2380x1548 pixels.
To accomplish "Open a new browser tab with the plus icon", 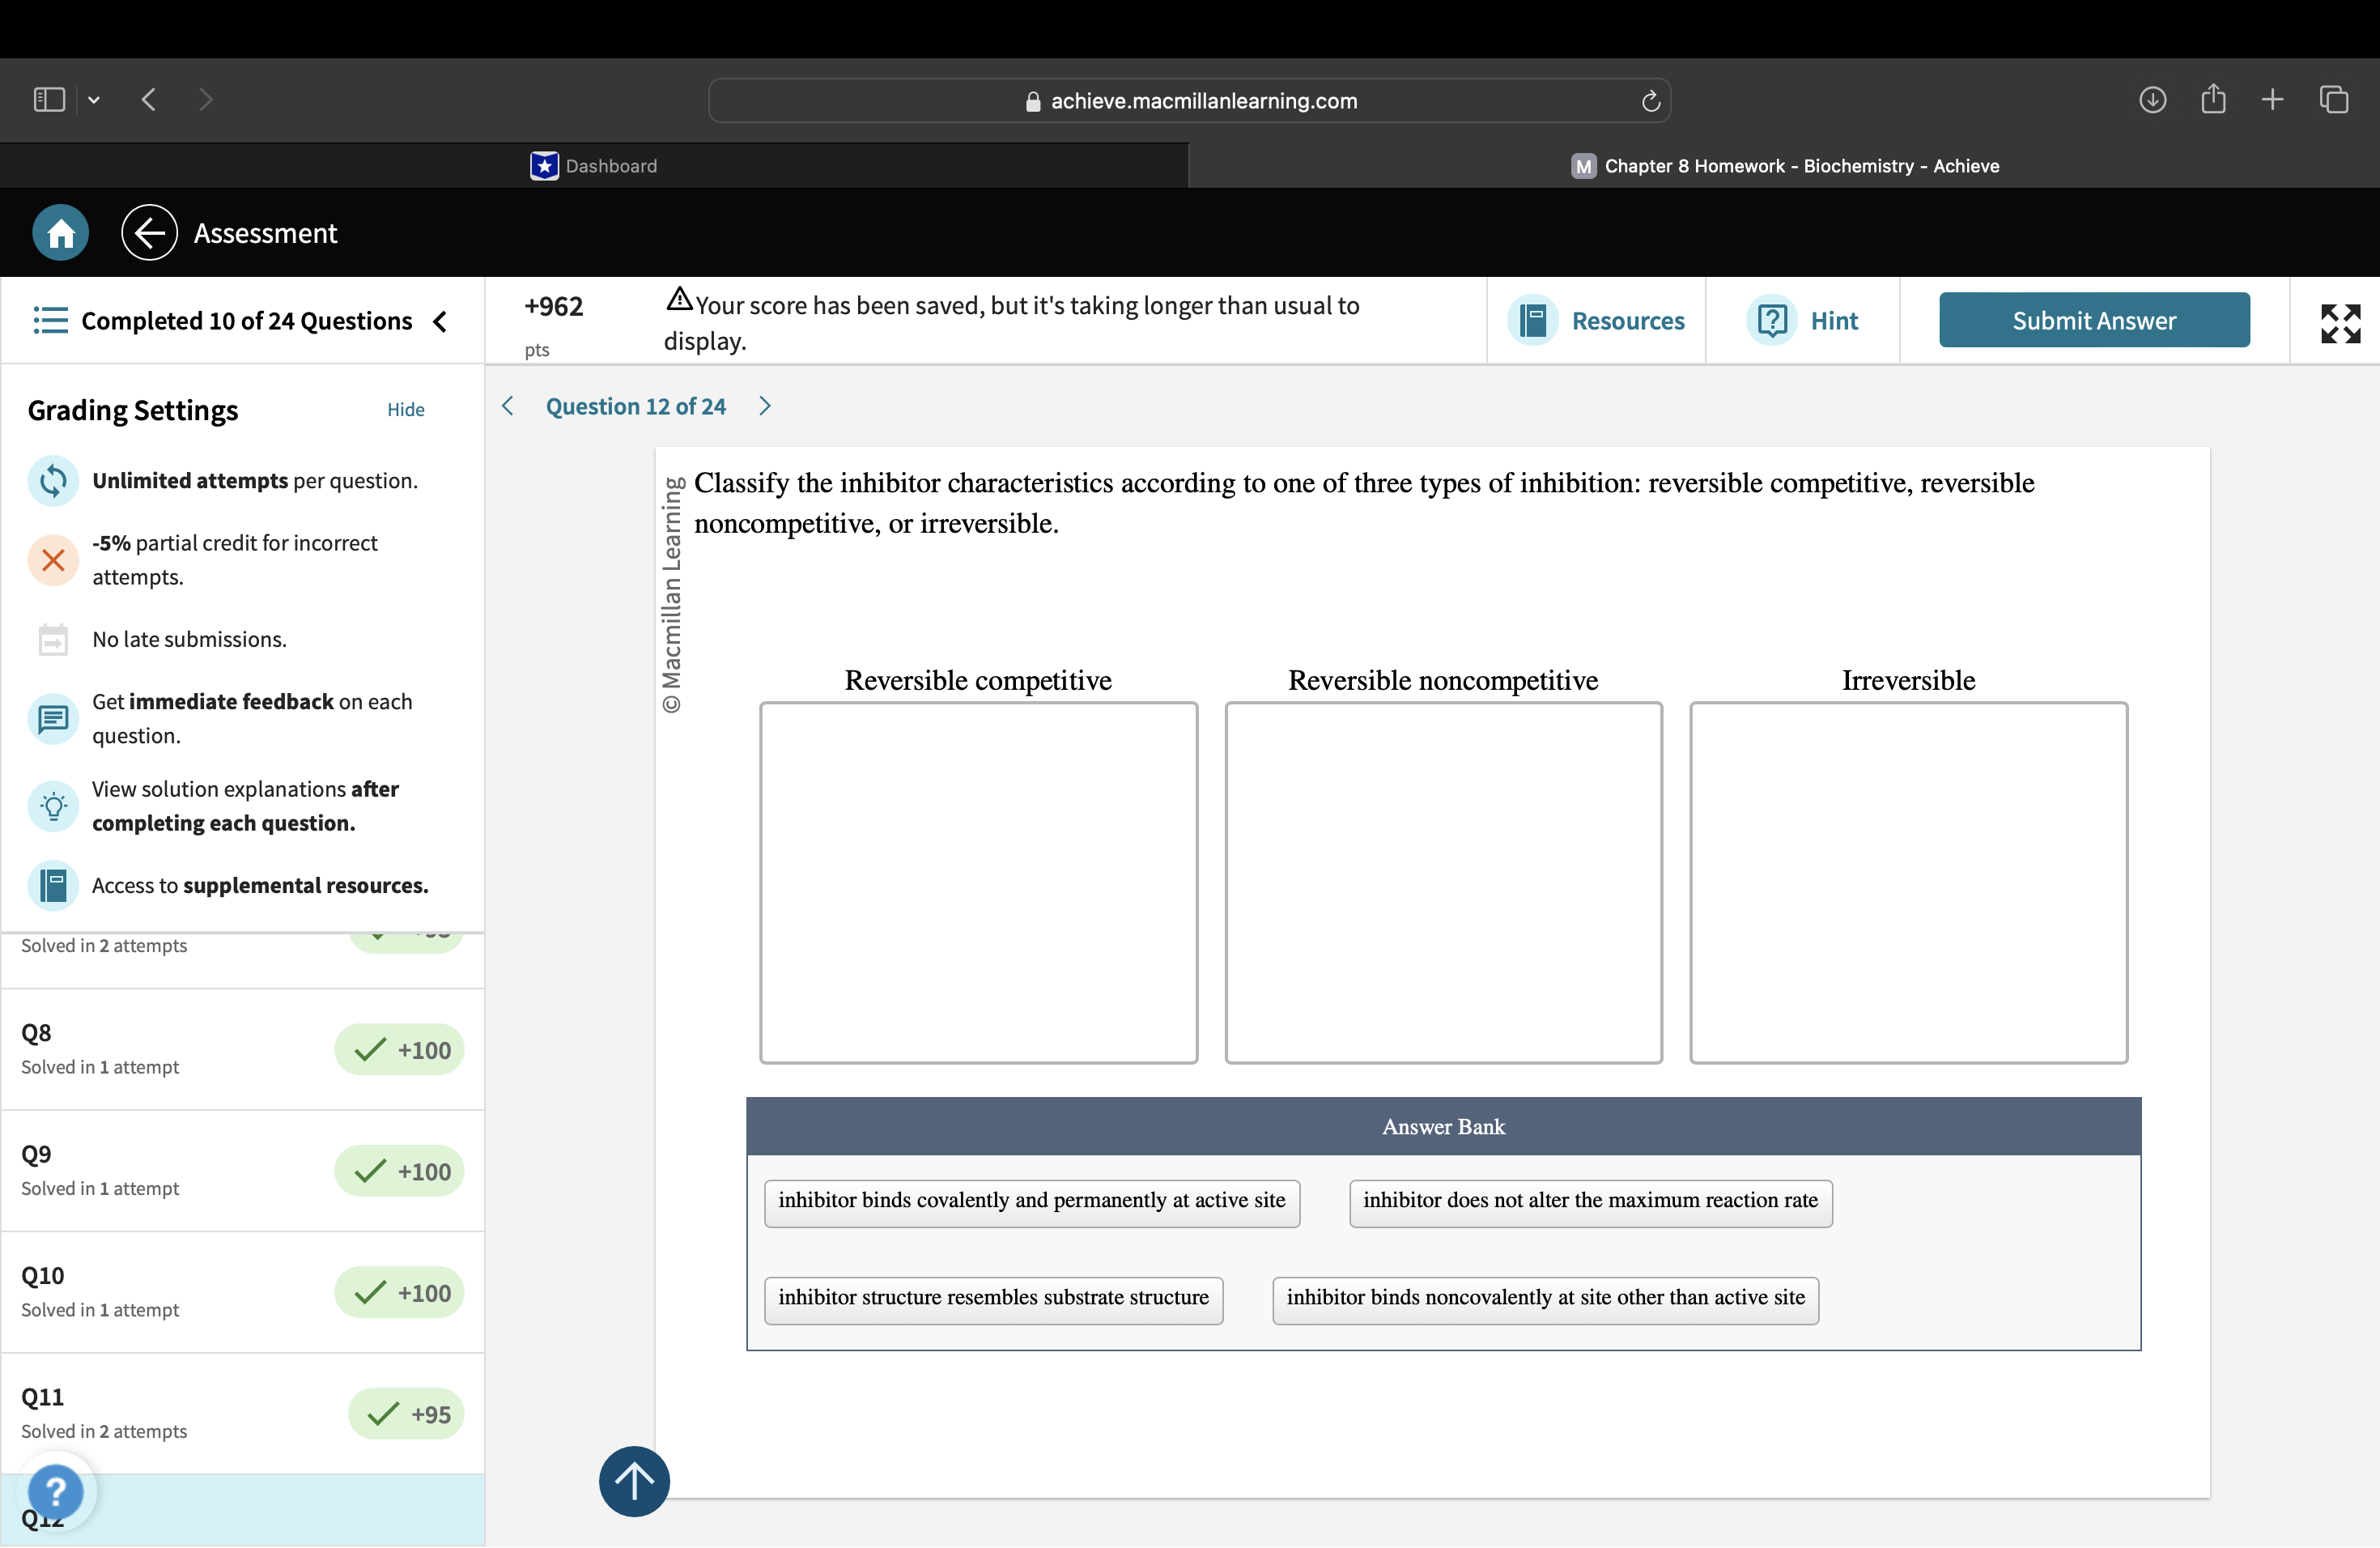I will [2271, 99].
